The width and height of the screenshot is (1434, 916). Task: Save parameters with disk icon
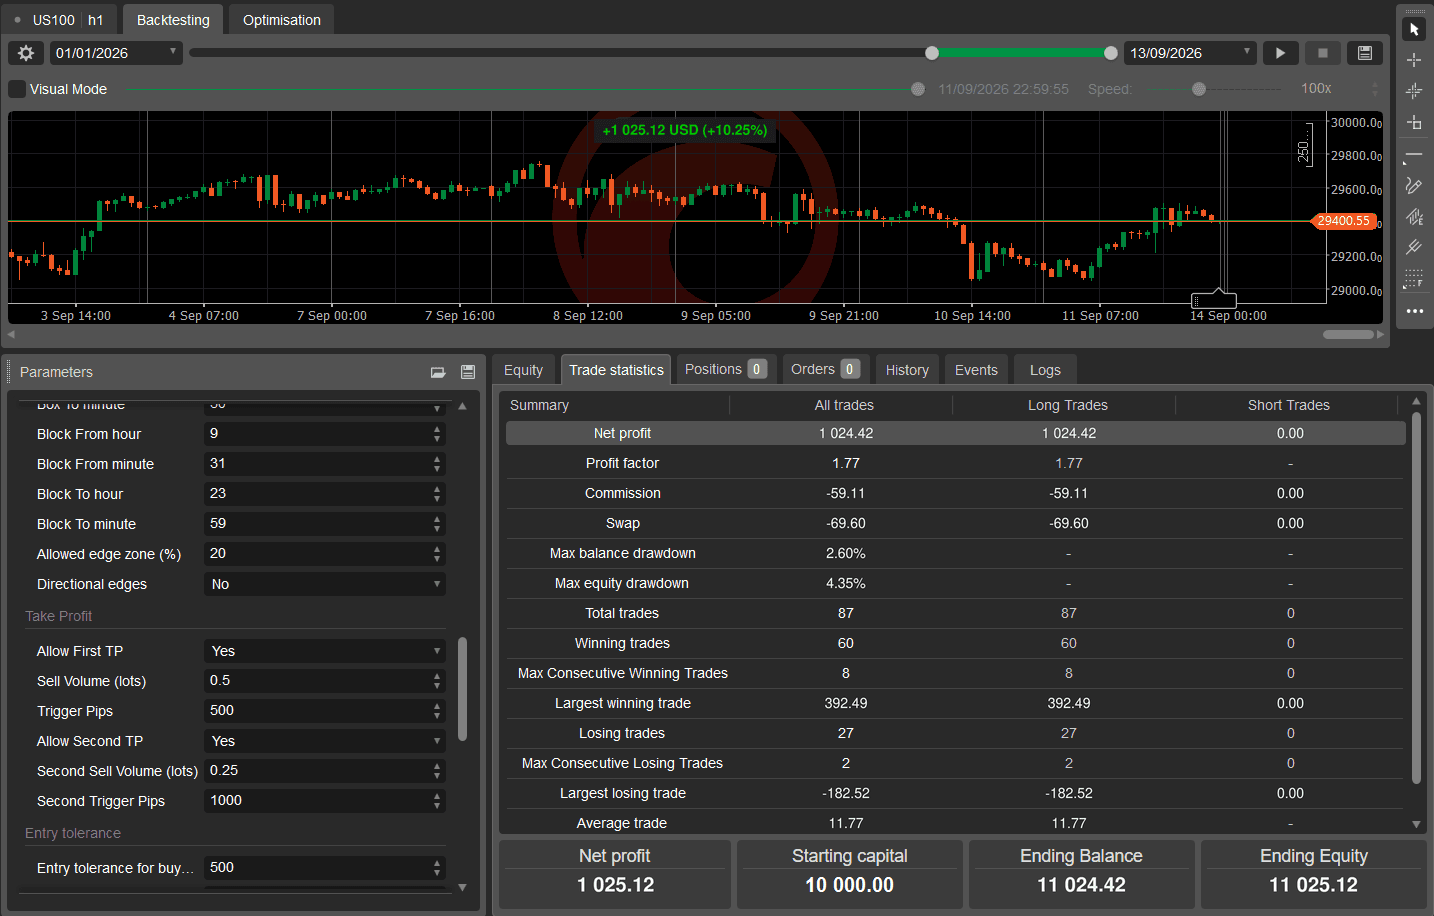[467, 372]
